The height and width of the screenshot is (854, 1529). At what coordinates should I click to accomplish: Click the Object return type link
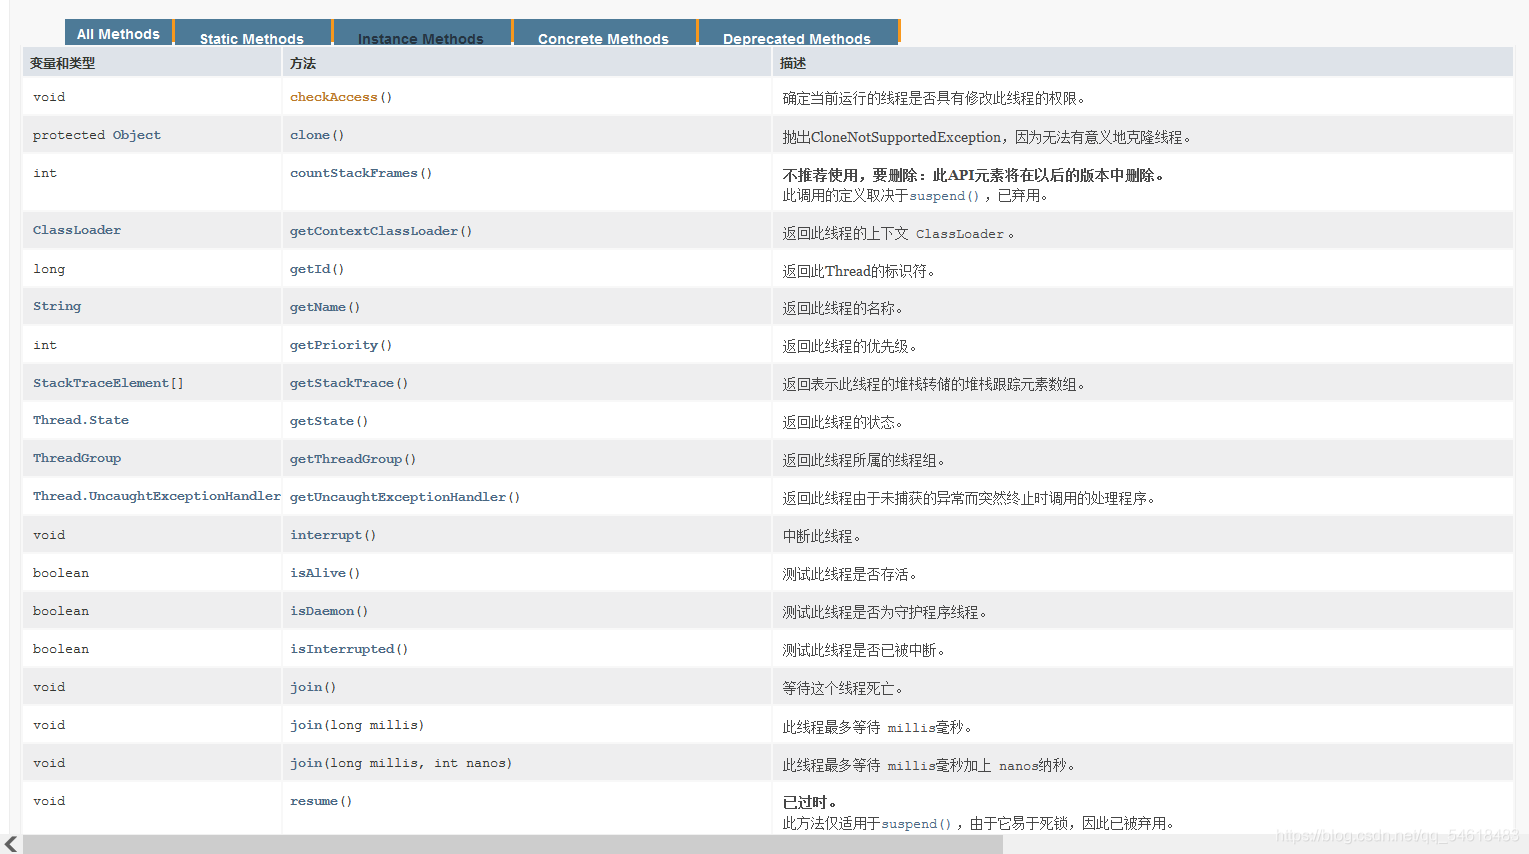click(136, 135)
